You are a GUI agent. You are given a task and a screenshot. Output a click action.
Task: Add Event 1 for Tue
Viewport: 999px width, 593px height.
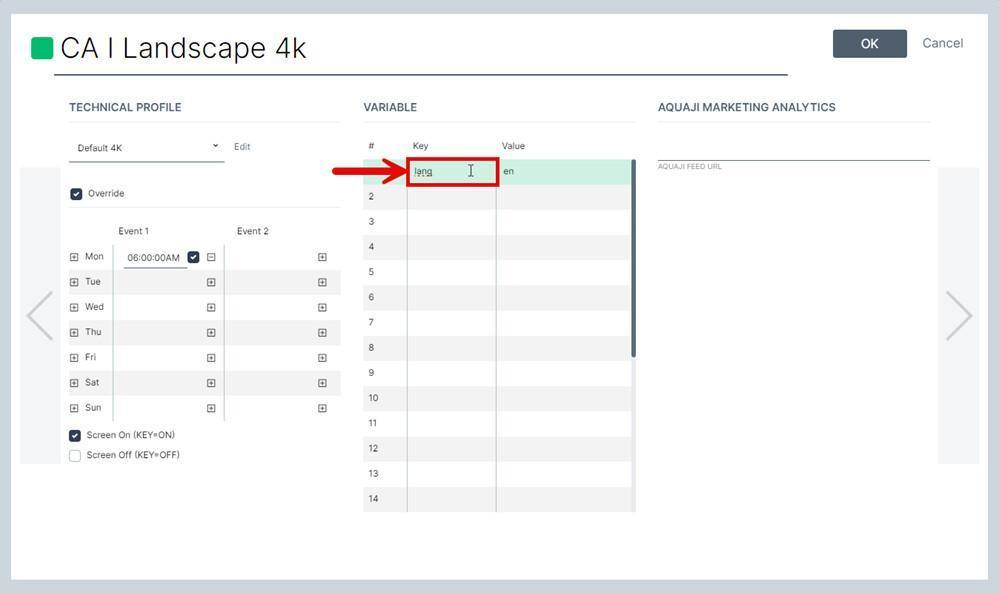211,282
